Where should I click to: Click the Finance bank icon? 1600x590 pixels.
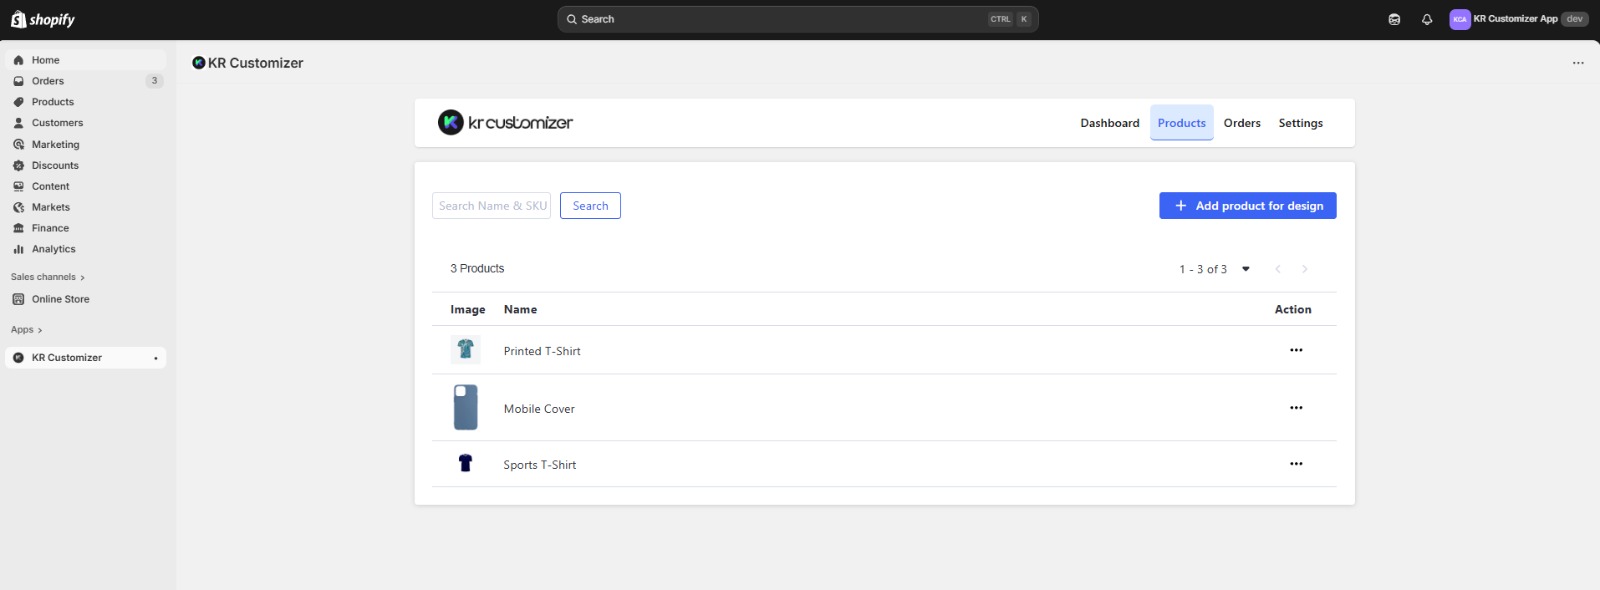coord(18,228)
